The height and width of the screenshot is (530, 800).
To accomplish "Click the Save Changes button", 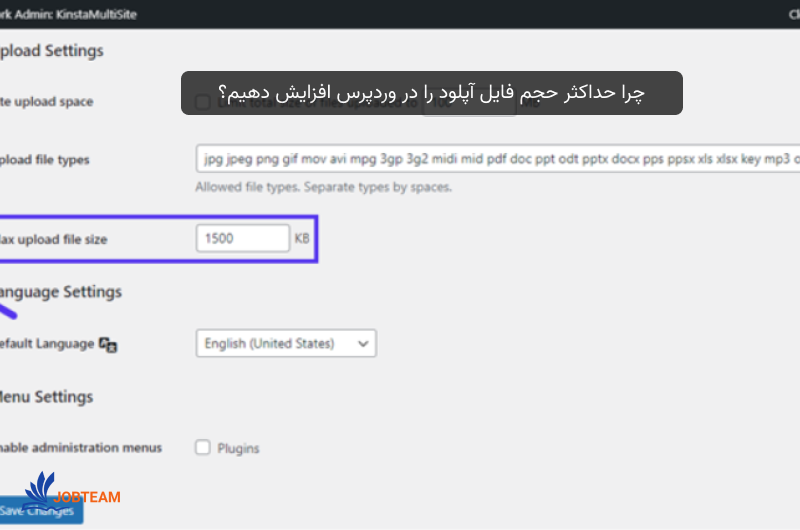I will coord(41,510).
